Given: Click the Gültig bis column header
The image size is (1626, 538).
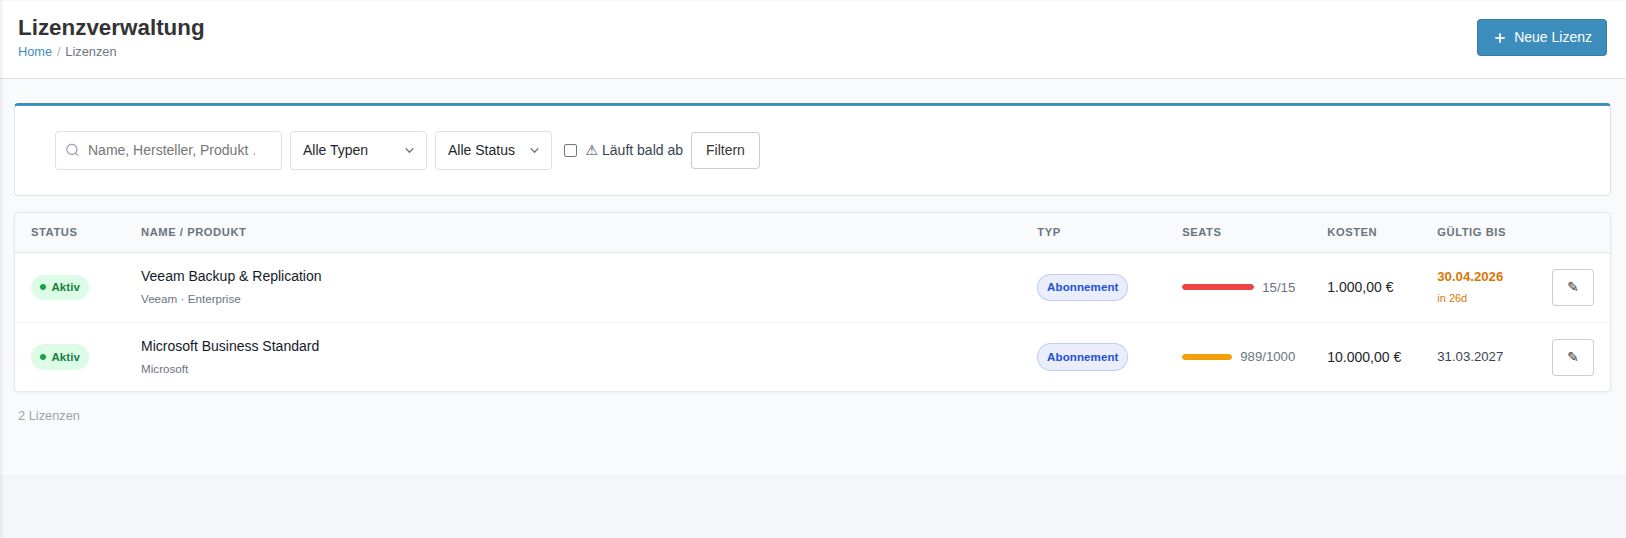Looking at the screenshot, I should point(1471,232).
